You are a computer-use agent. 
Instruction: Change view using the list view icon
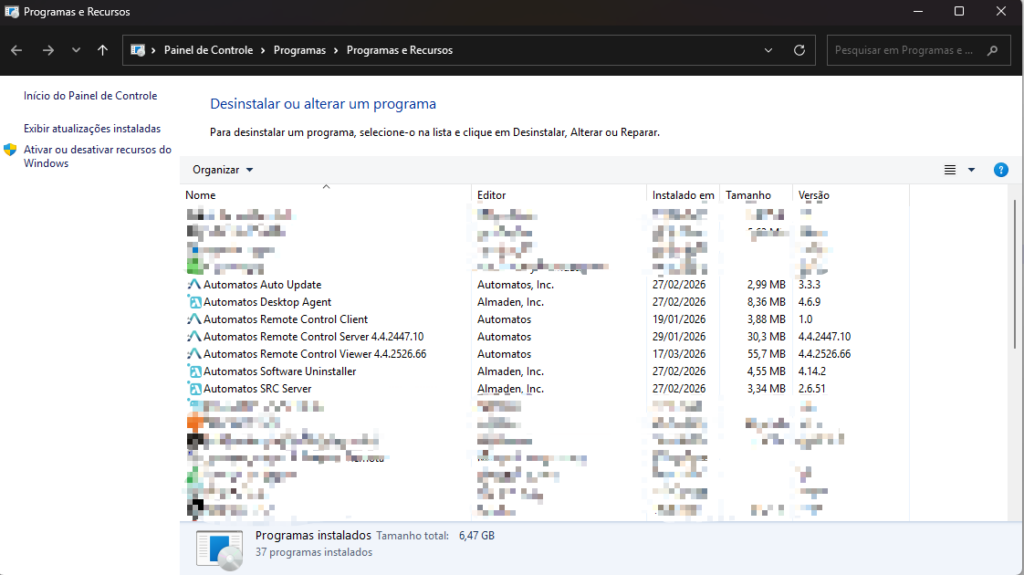pyautogui.click(x=950, y=170)
